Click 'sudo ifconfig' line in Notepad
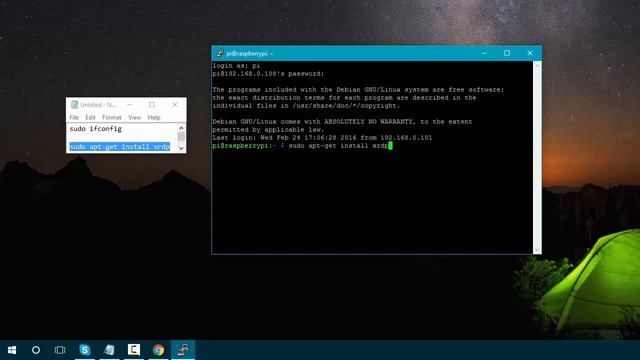The width and height of the screenshot is (640, 360). (96, 129)
